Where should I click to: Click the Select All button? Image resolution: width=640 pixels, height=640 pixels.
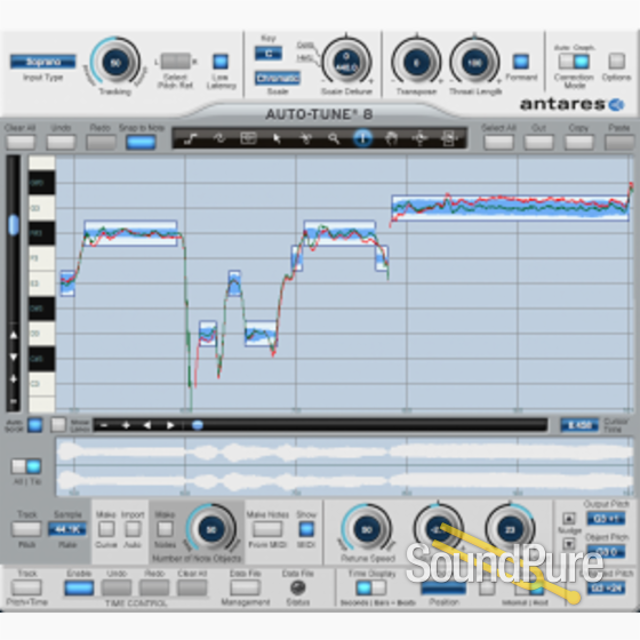pyautogui.click(x=499, y=142)
